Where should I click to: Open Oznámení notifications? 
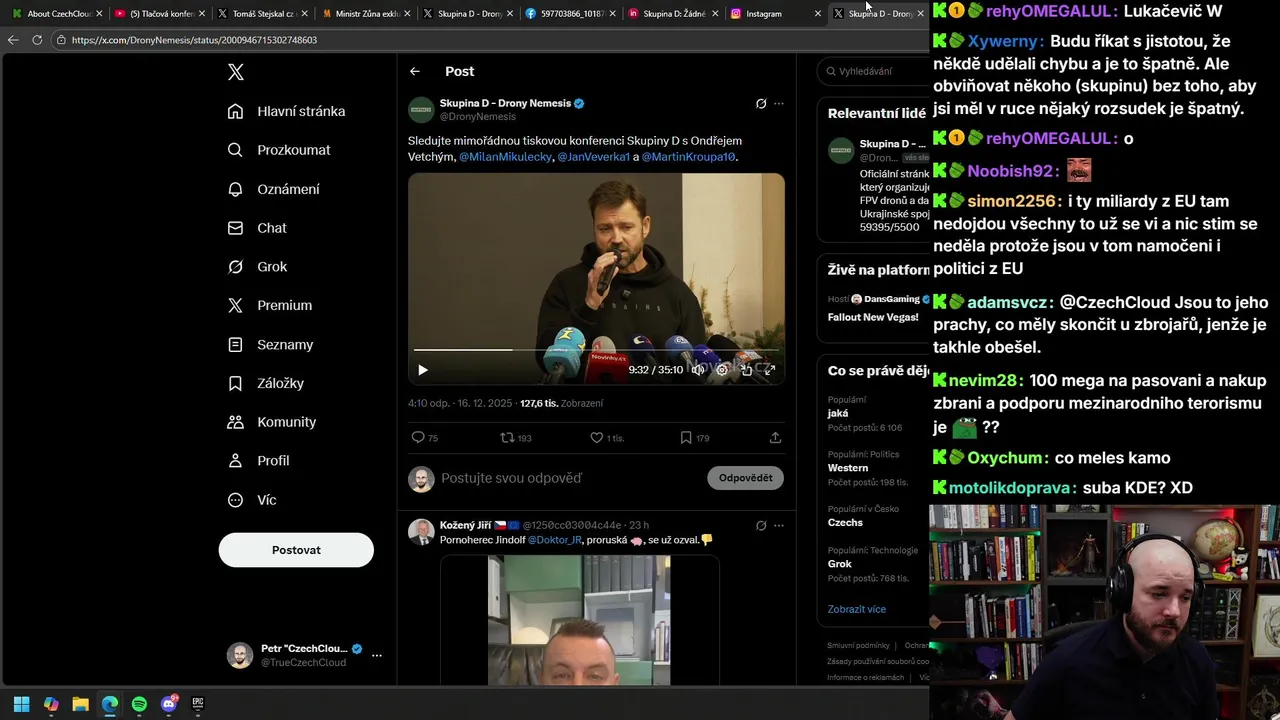click(274, 189)
